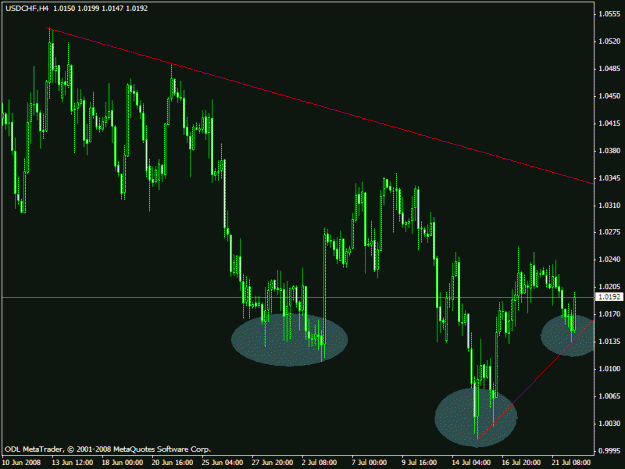Image resolution: width=625 pixels, height=469 pixels.
Task: Click the 10 Jun 2008 date label
Action: [22, 463]
